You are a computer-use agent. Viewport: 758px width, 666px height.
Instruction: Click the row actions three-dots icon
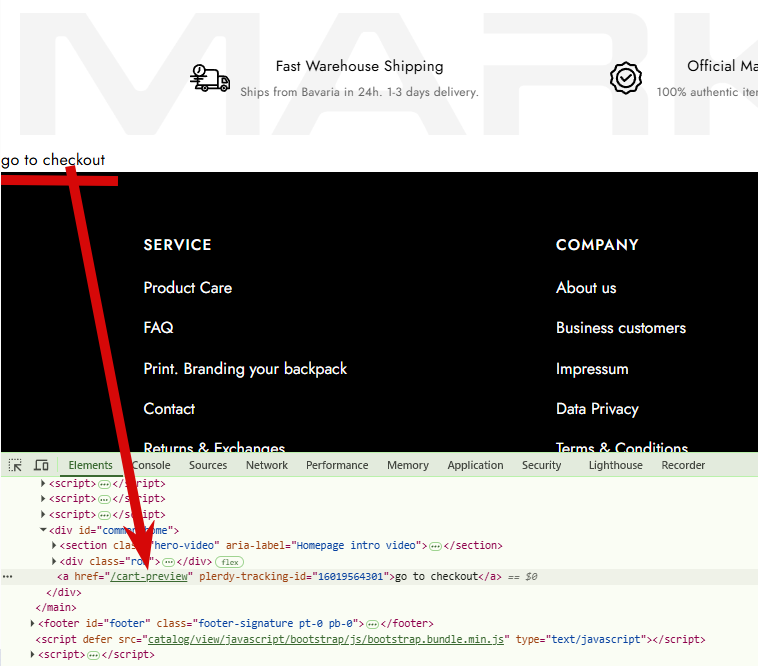(7, 577)
